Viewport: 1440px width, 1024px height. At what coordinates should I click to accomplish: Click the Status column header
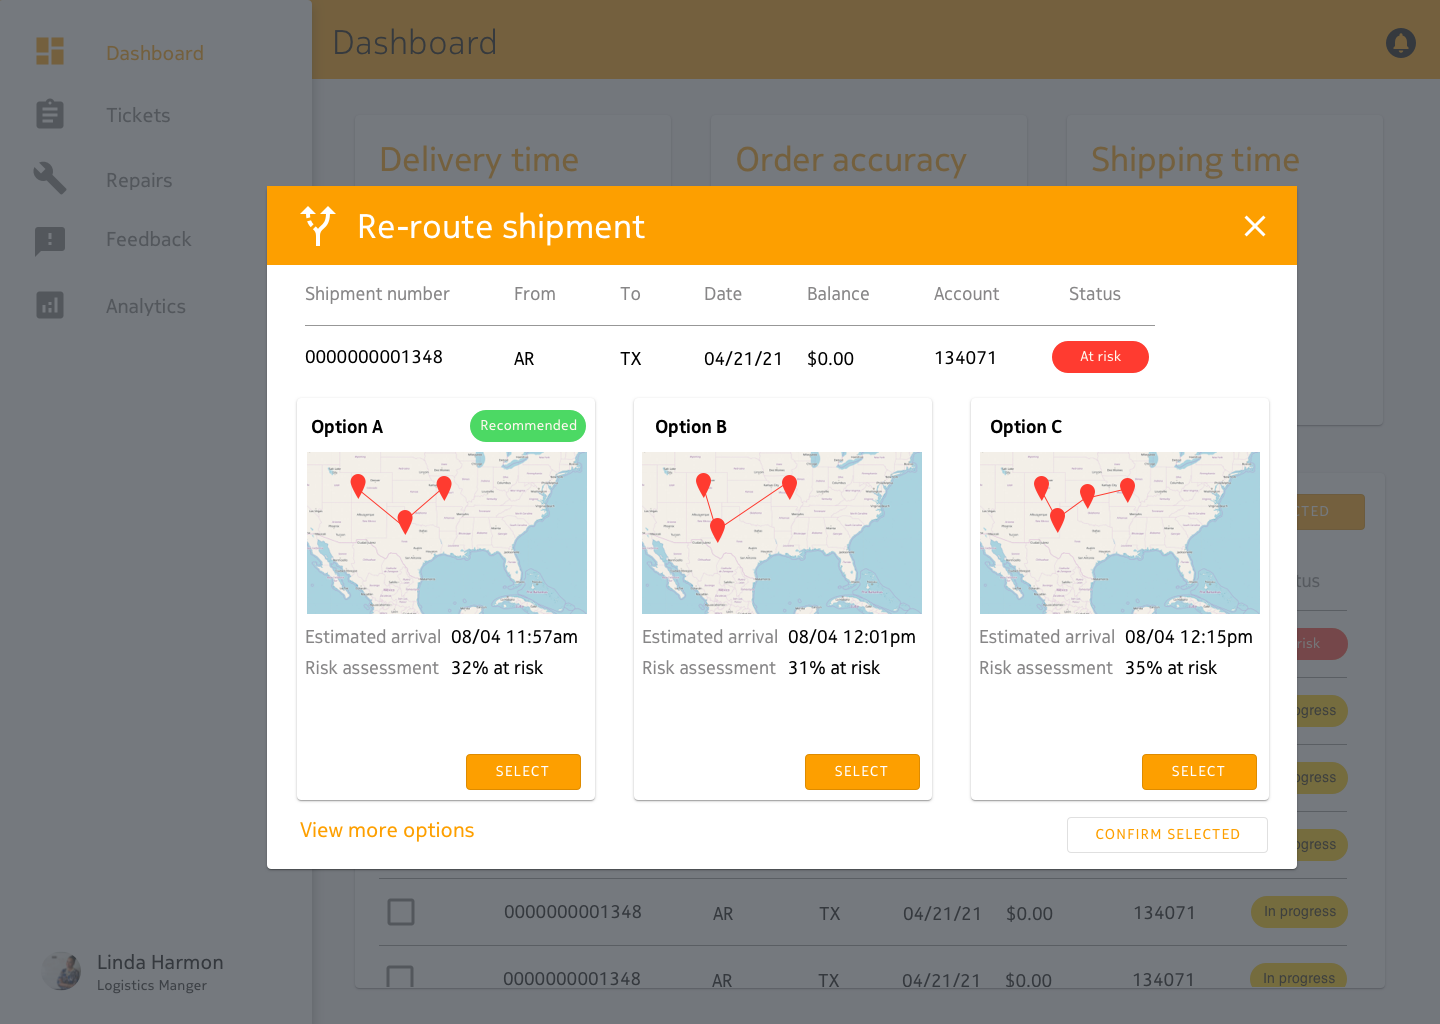(x=1095, y=294)
